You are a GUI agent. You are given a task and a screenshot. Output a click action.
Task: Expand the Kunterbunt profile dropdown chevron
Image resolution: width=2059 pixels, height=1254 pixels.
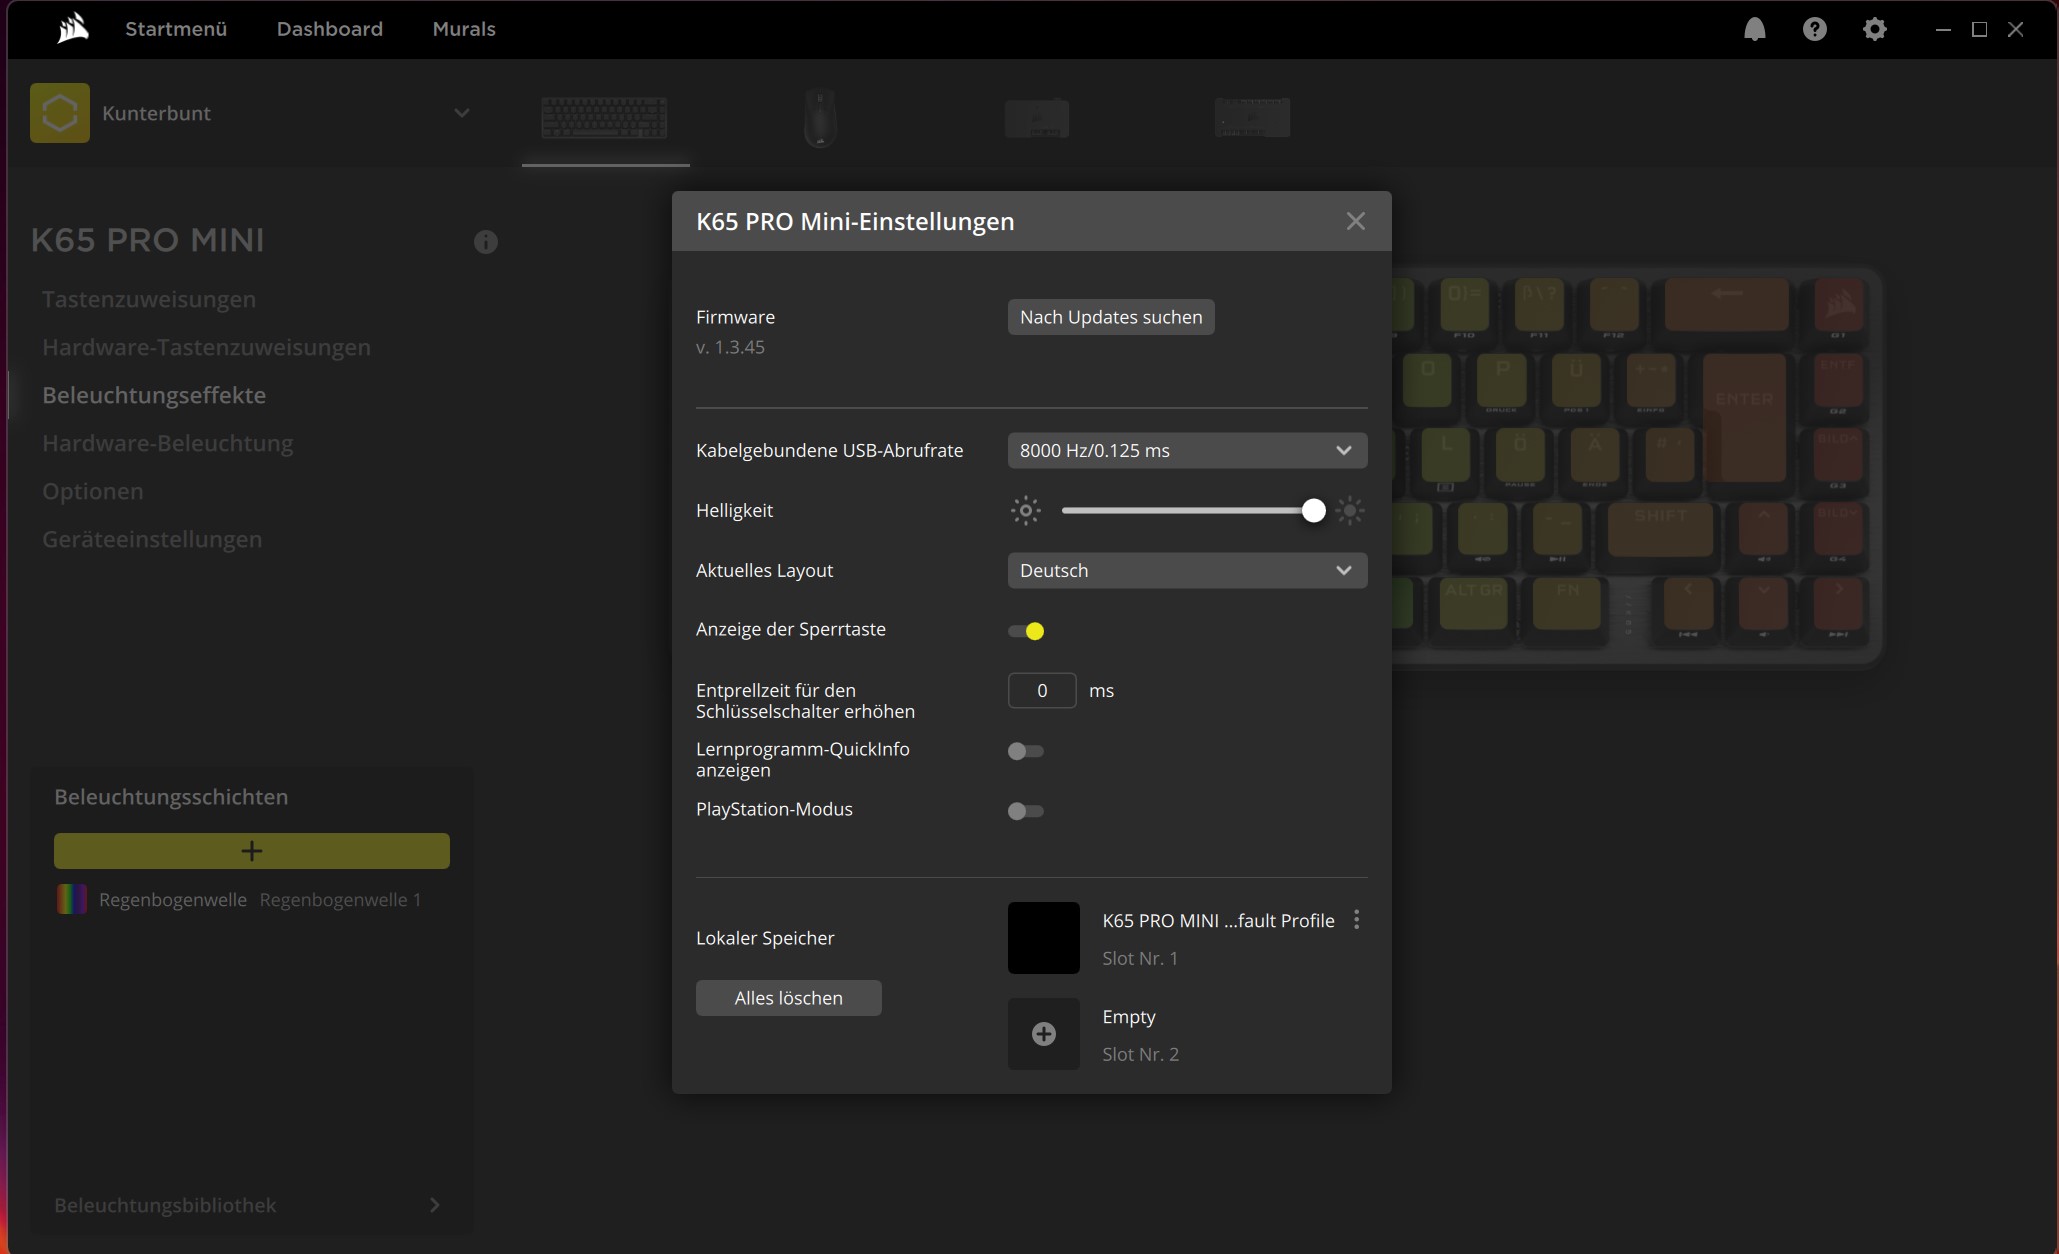(x=461, y=113)
